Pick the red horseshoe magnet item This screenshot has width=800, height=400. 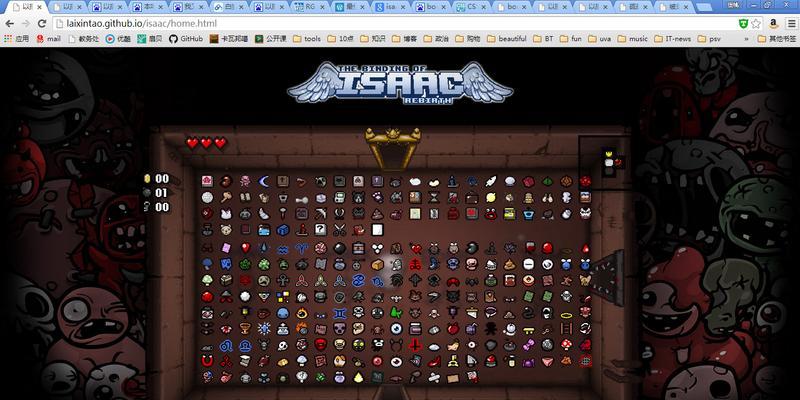[x=207, y=361]
